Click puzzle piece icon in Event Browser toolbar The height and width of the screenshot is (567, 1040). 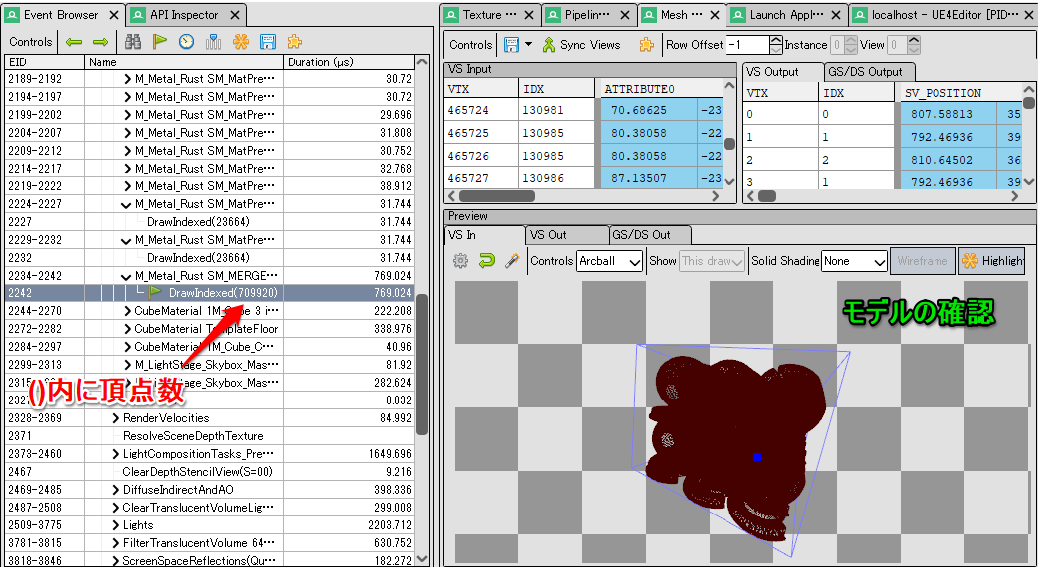coord(294,42)
